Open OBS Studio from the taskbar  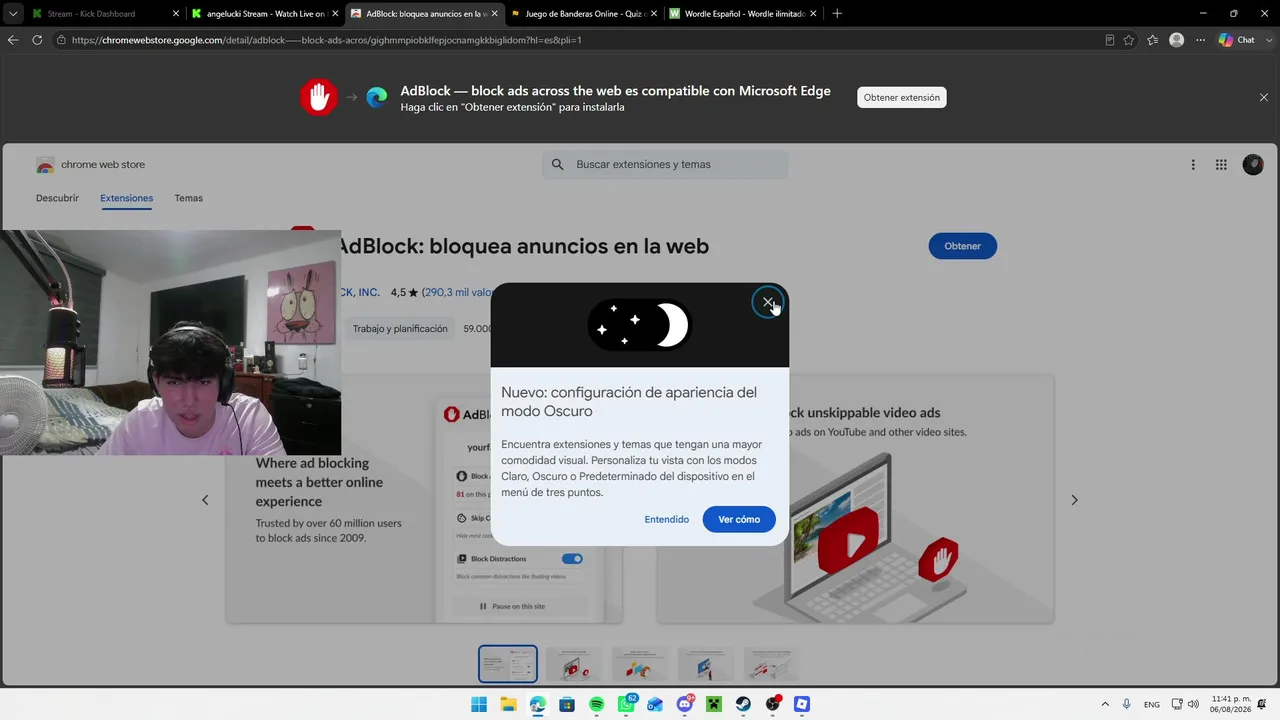pos(773,704)
